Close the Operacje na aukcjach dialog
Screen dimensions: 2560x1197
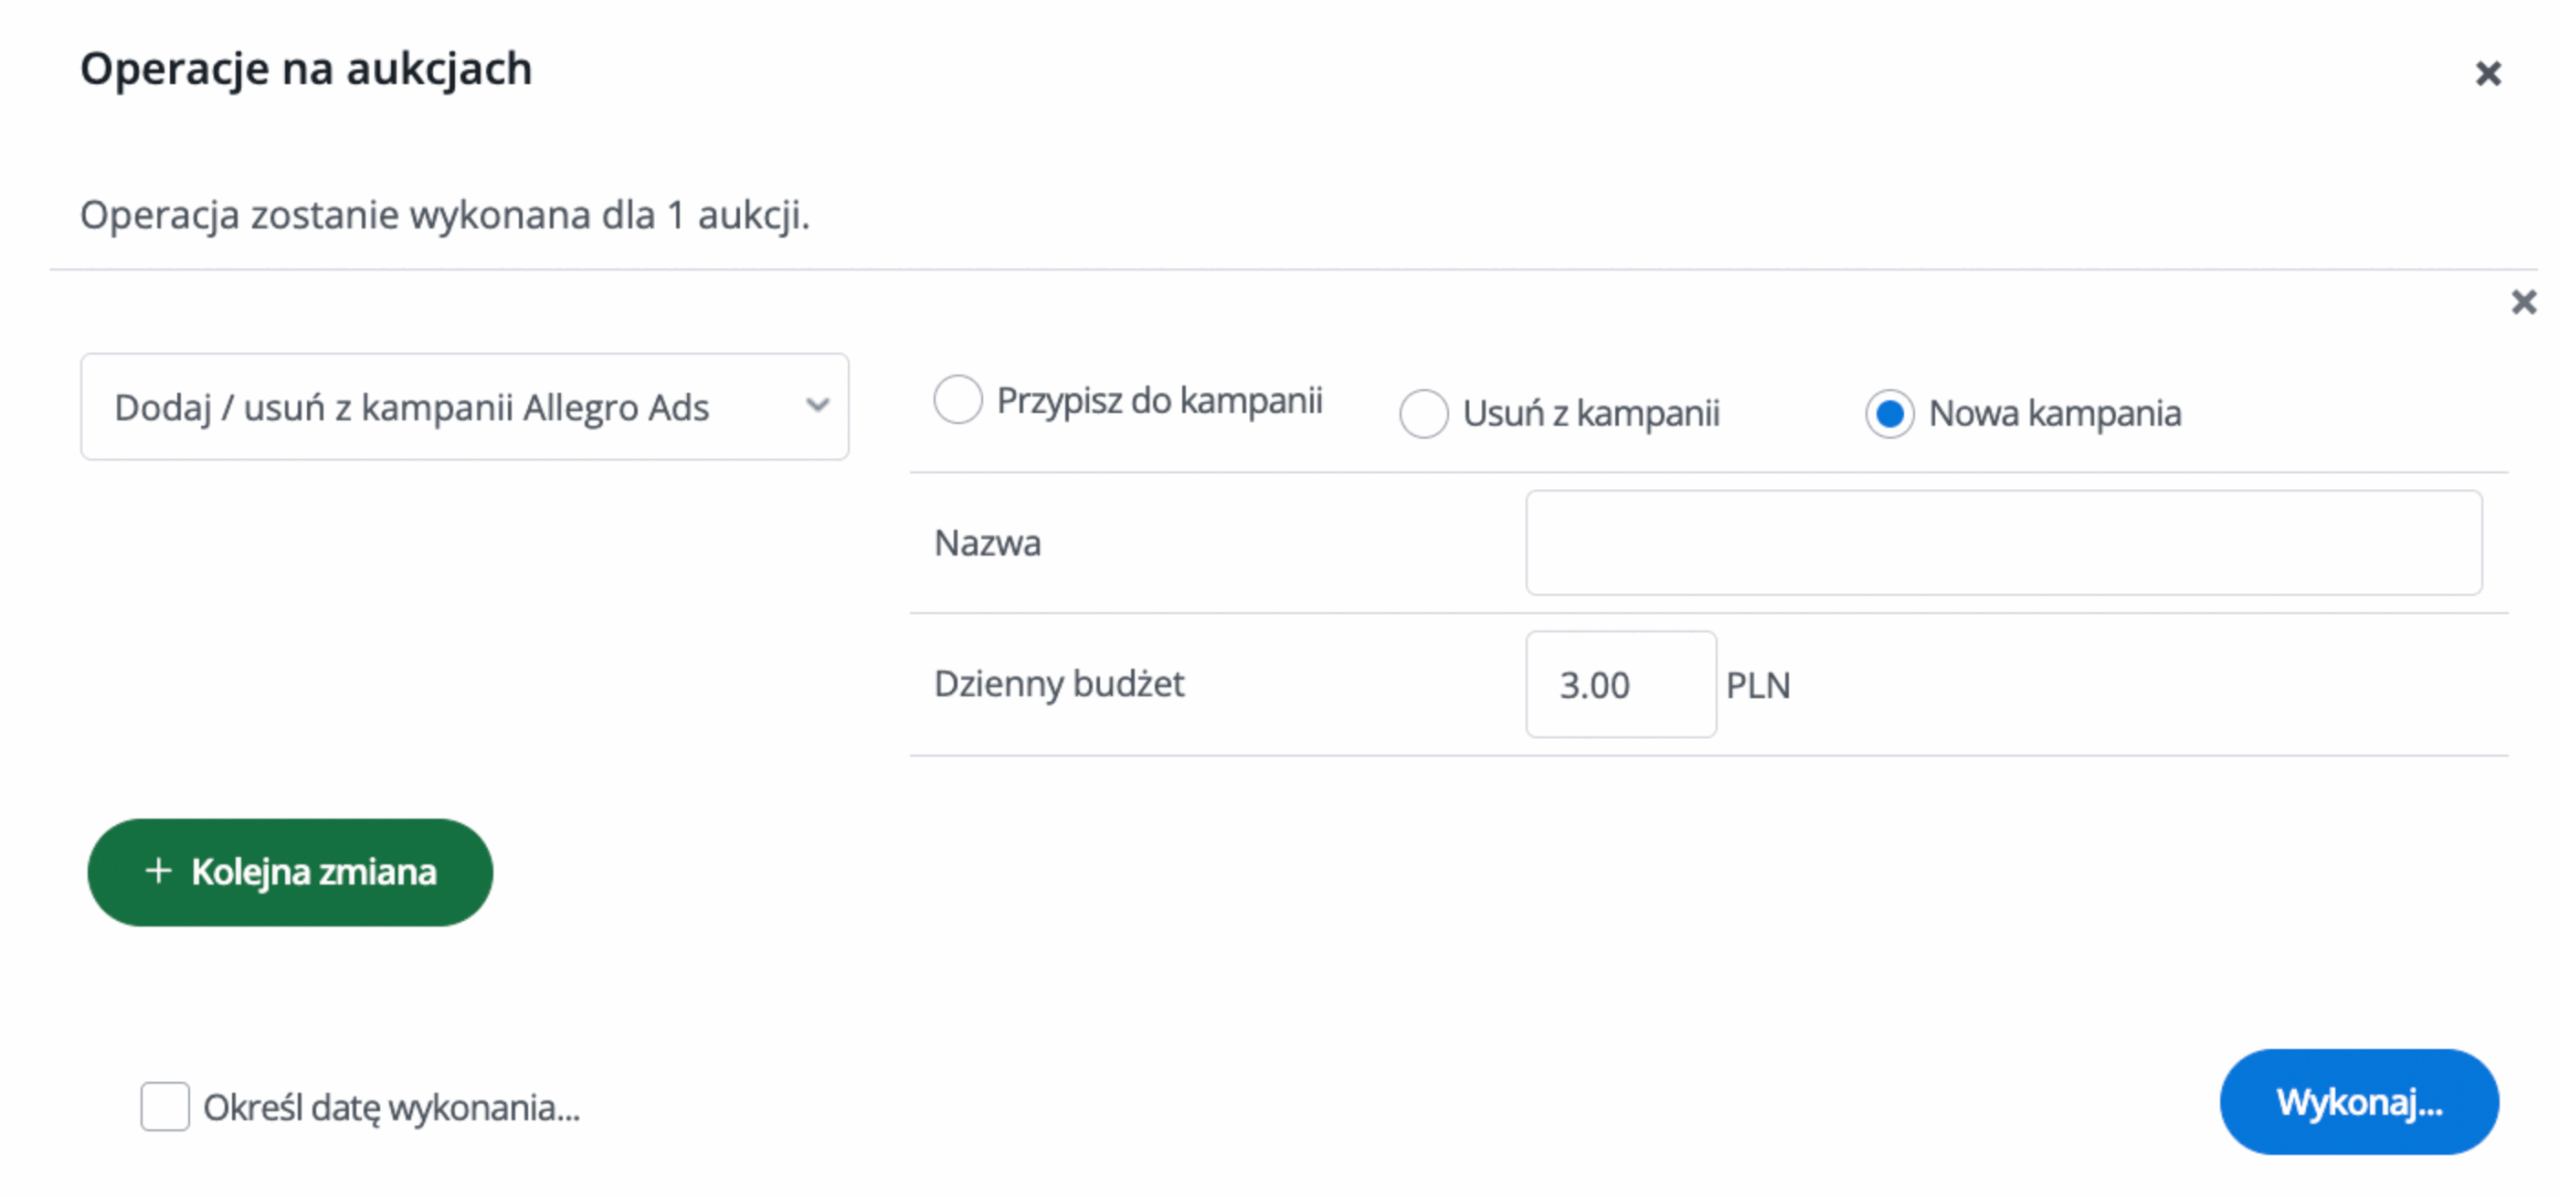pyautogui.click(x=2487, y=73)
